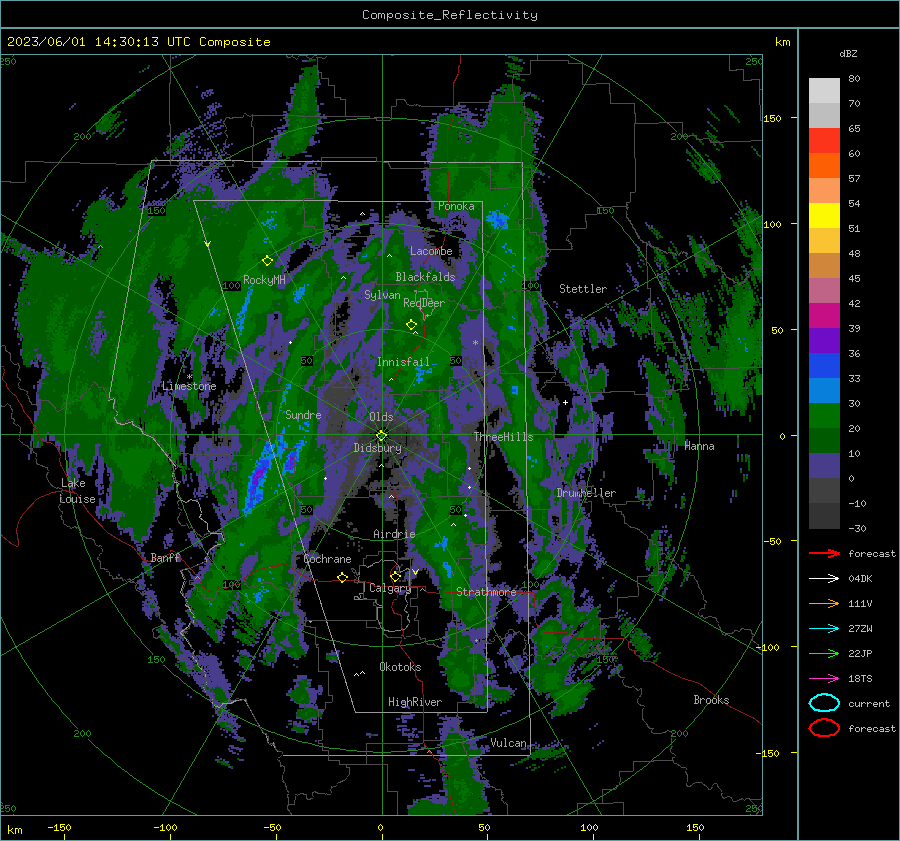Select the slate purple swatch between 10 and 0

coord(824,465)
